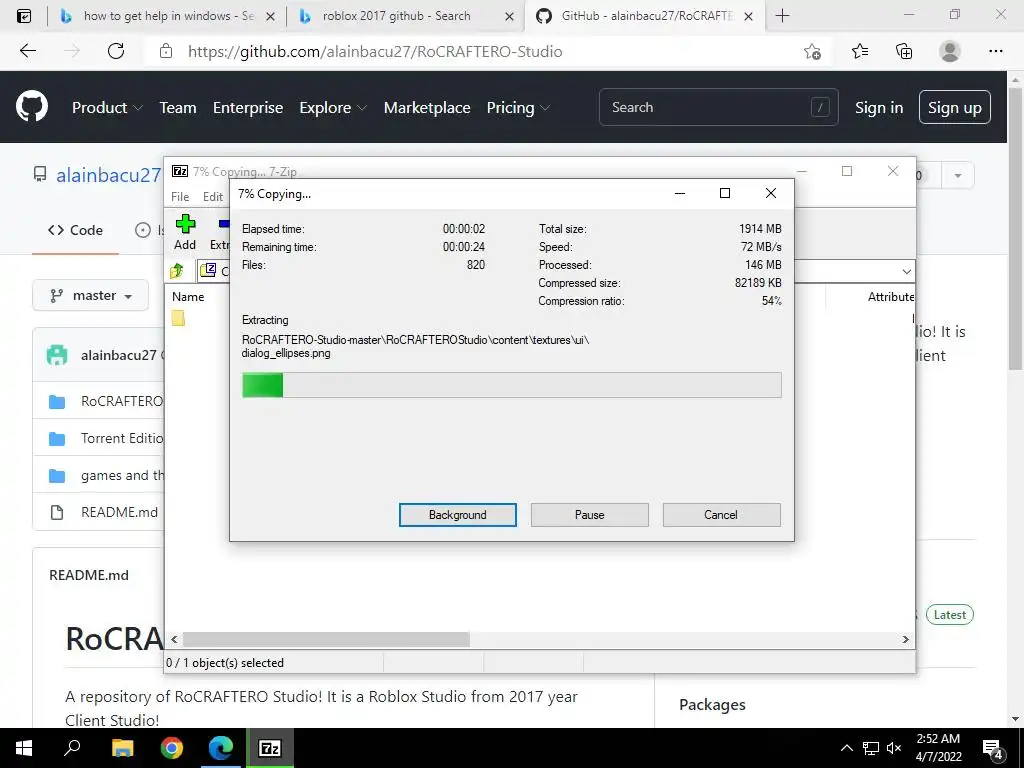Close the 'roblox 2017 github' tab
Viewport: 1024px width, 768px height.
pyautogui.click(x=509, y=16)
